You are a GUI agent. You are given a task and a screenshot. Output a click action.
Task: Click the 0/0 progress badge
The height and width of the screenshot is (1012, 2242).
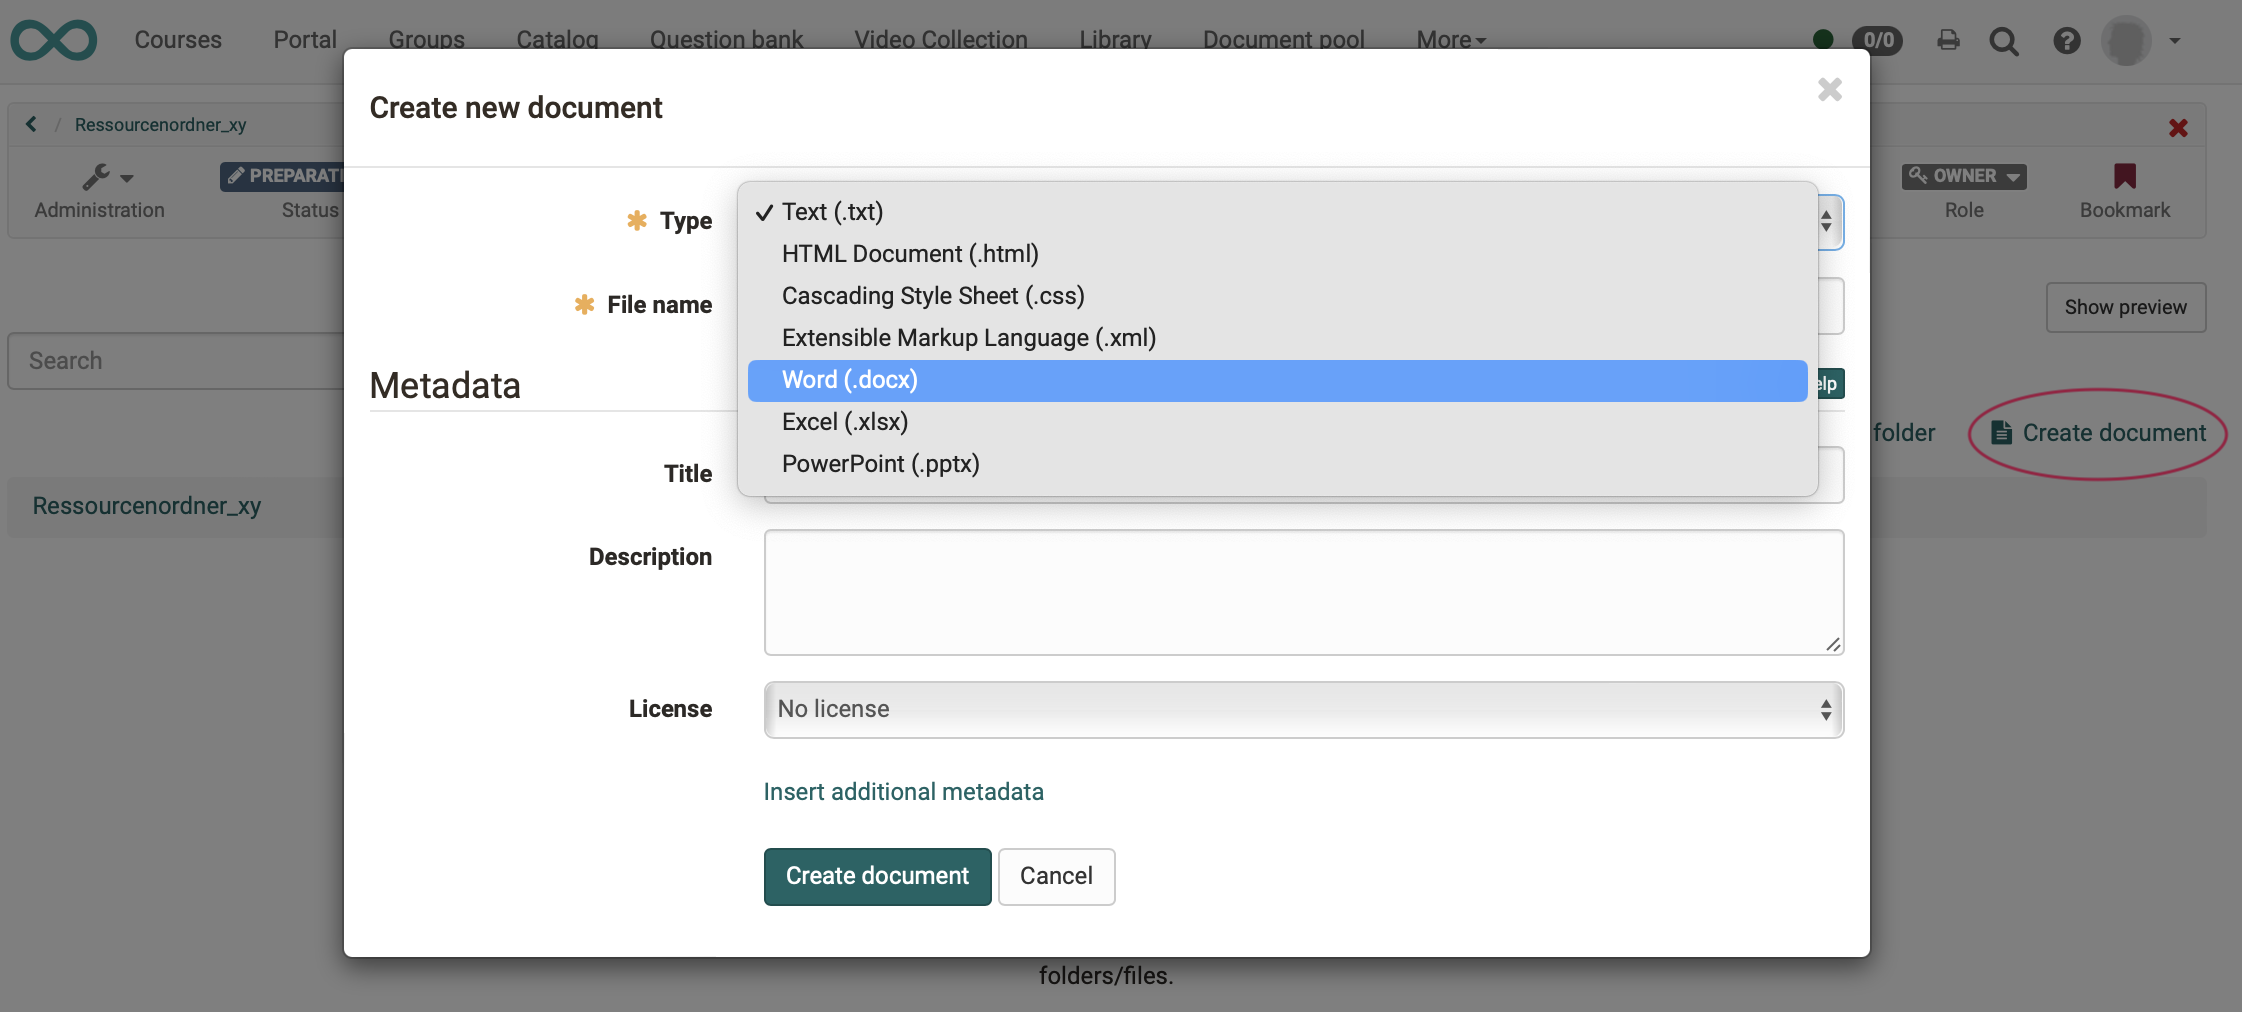click(x=1879, y=40)
